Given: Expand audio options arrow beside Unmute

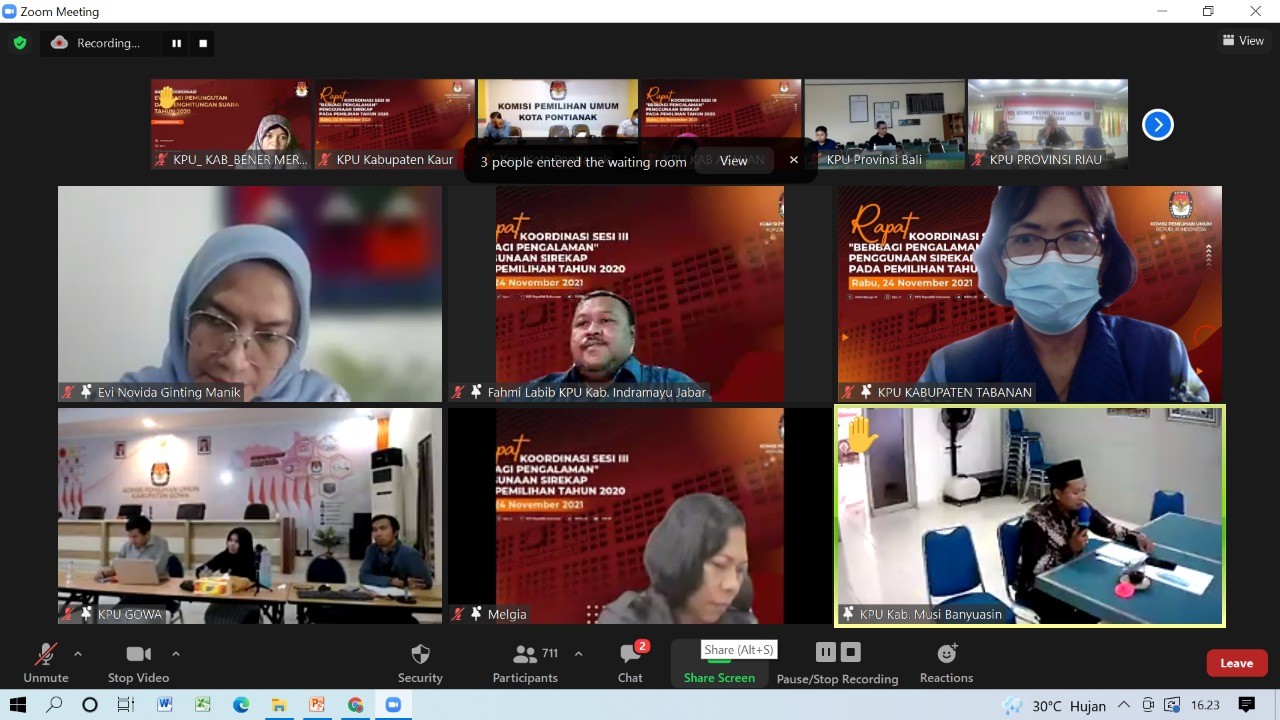Looking at the screenshot, I should [78, 654].
